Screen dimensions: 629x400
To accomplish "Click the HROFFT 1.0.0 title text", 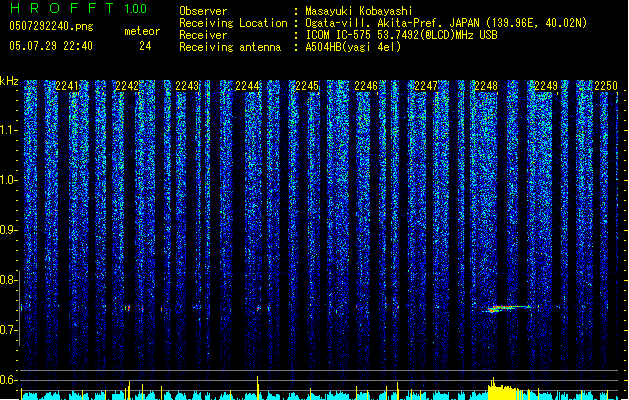I will pyautogui.click(x=79, y=8).
